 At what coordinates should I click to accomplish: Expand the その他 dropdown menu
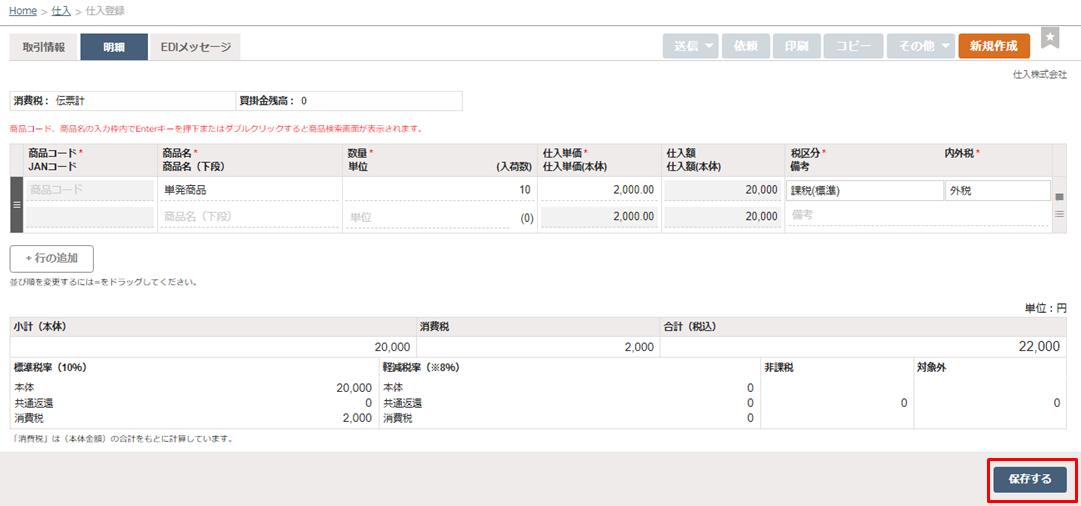[x=920, y=46]
